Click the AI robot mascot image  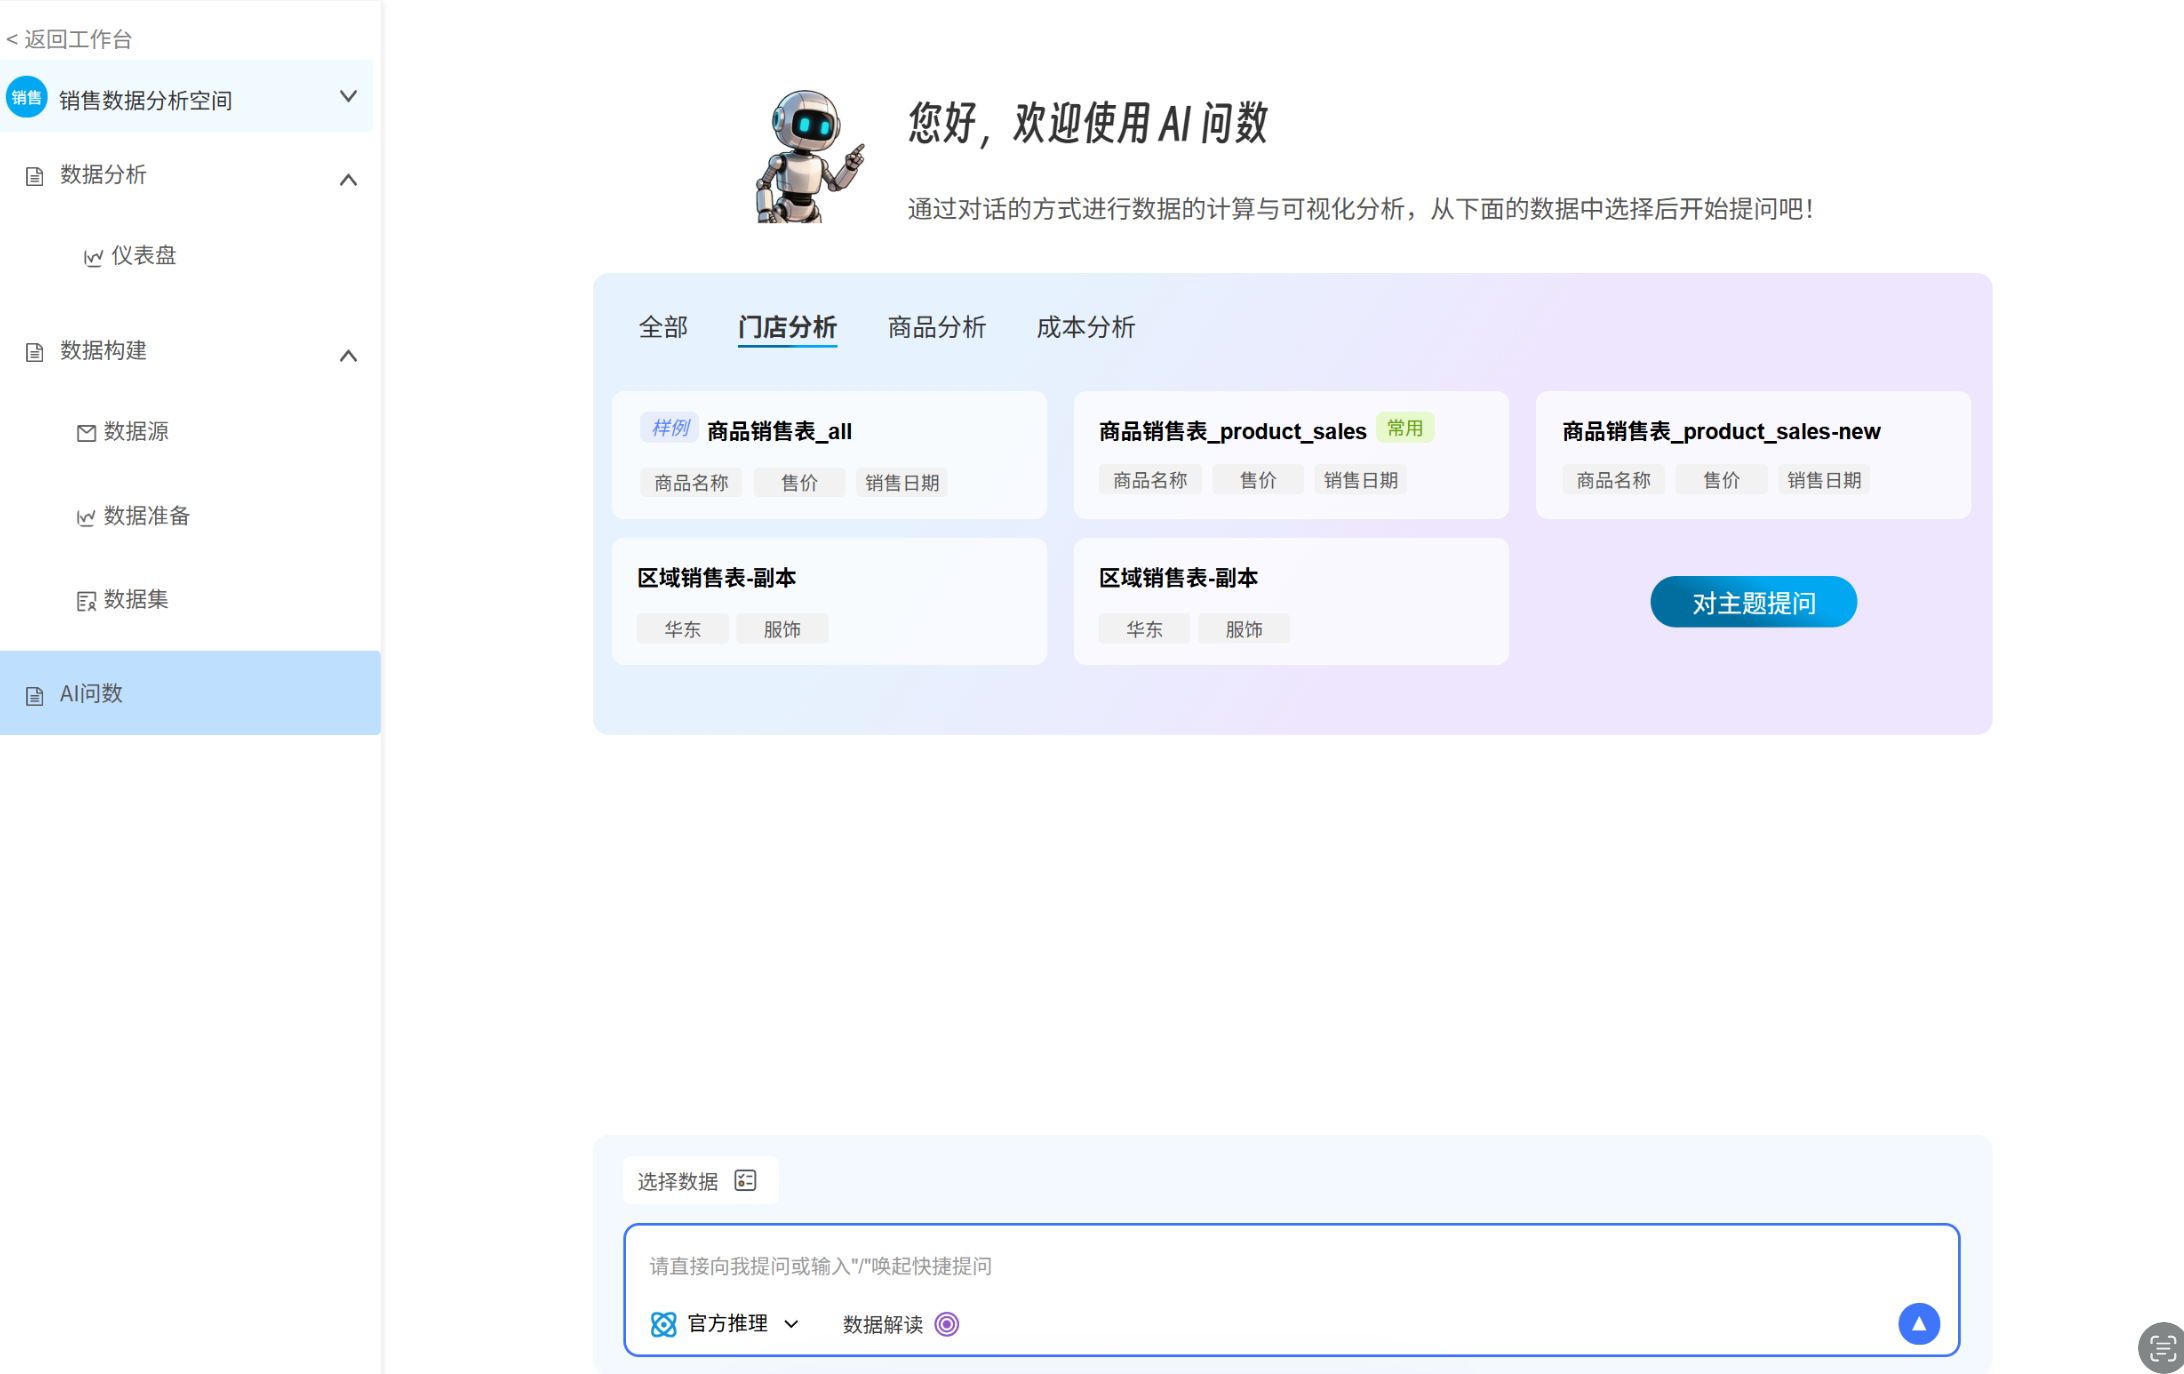click(x=809, y=156)
